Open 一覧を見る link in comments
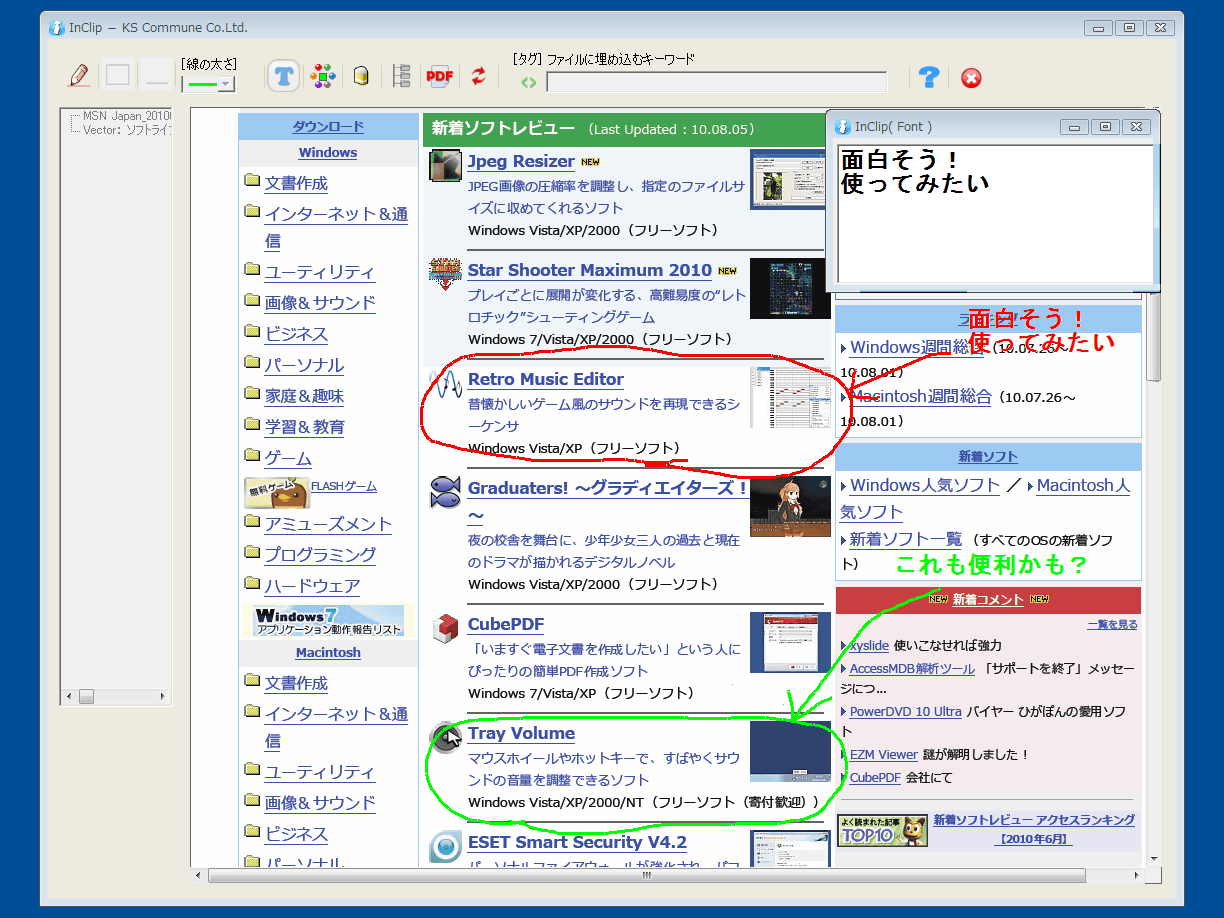The height and width of the screenshot is (918, 1224). (1112, 625)
